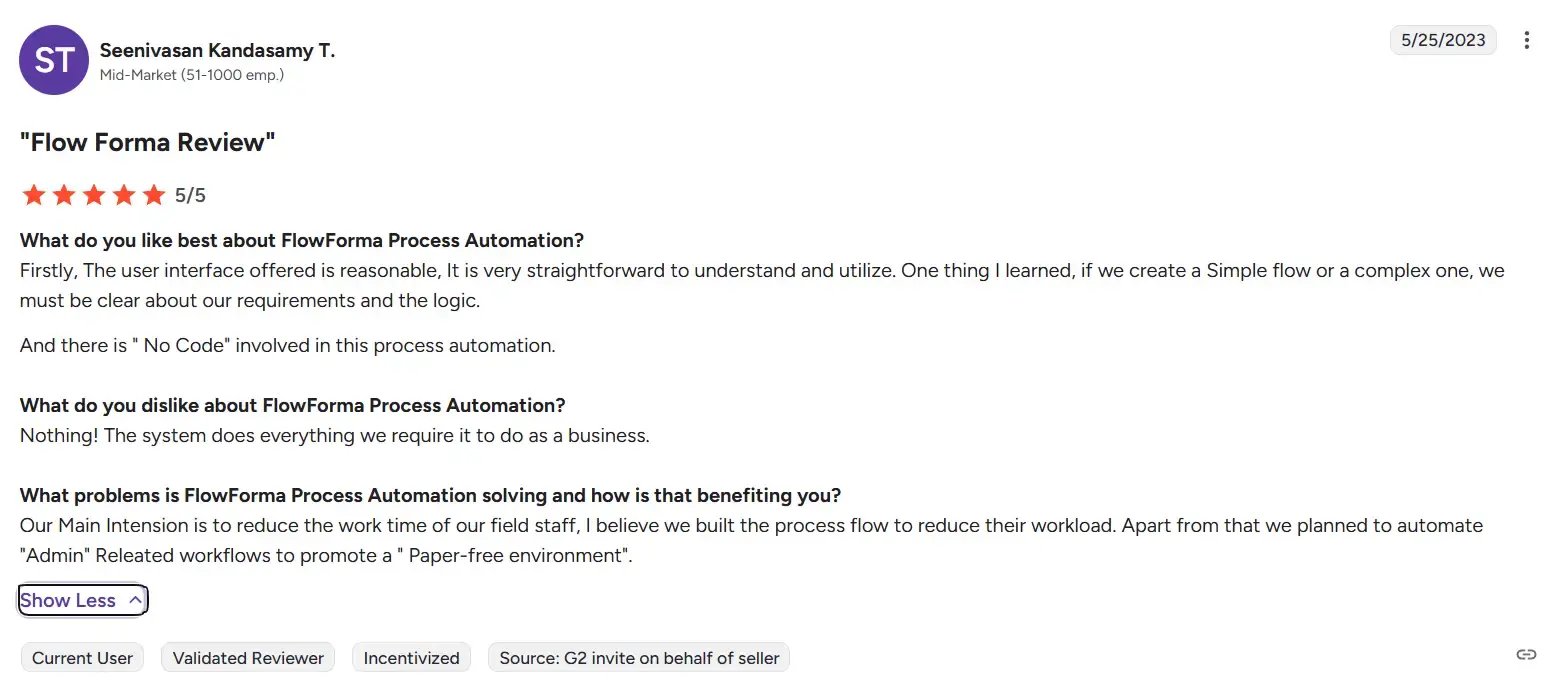Click the "What do you dislike" heading
Viewport: 1567px width, 697px height.
click(293, 405)
